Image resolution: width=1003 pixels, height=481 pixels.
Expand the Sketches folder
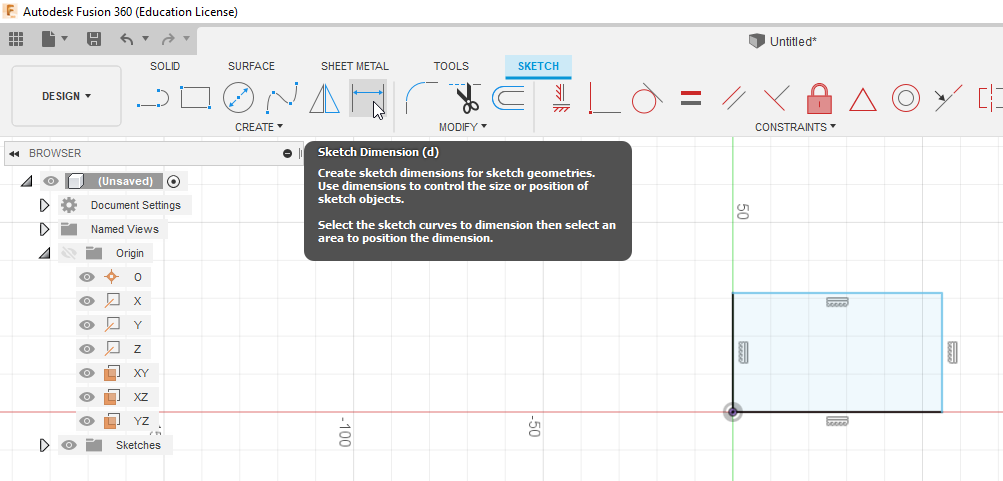[44, 445]
